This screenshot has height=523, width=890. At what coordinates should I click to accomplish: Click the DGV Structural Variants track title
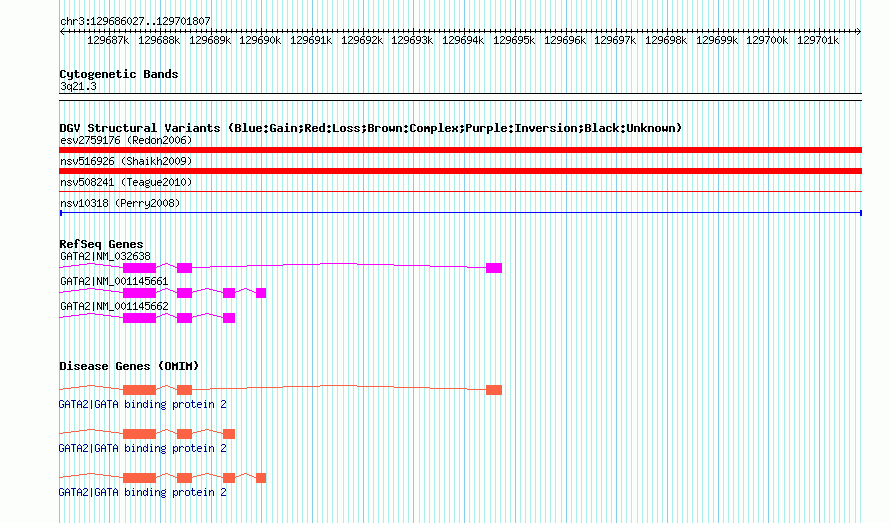point(371,128)
